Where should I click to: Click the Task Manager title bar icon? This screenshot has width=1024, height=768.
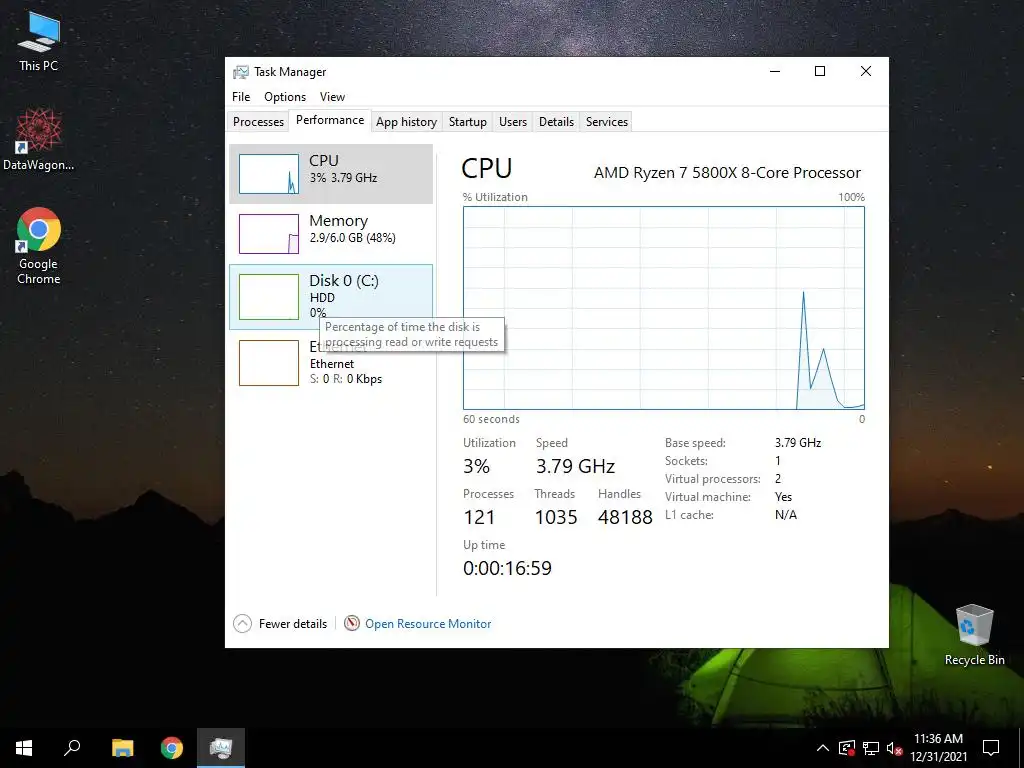coord(241,72)
